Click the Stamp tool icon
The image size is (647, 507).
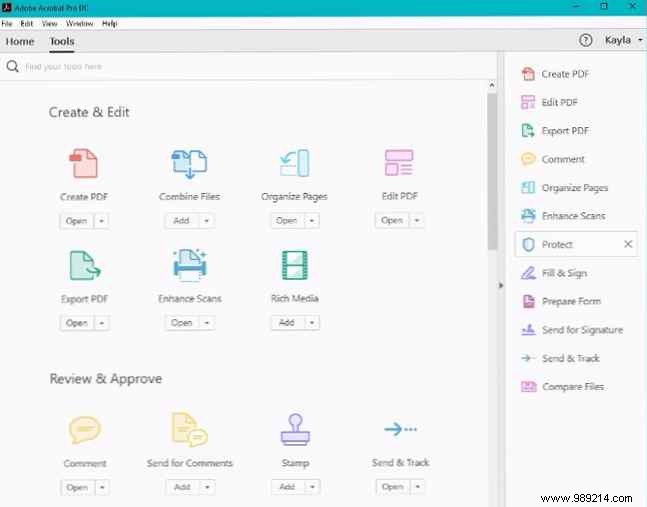point(295,429)
